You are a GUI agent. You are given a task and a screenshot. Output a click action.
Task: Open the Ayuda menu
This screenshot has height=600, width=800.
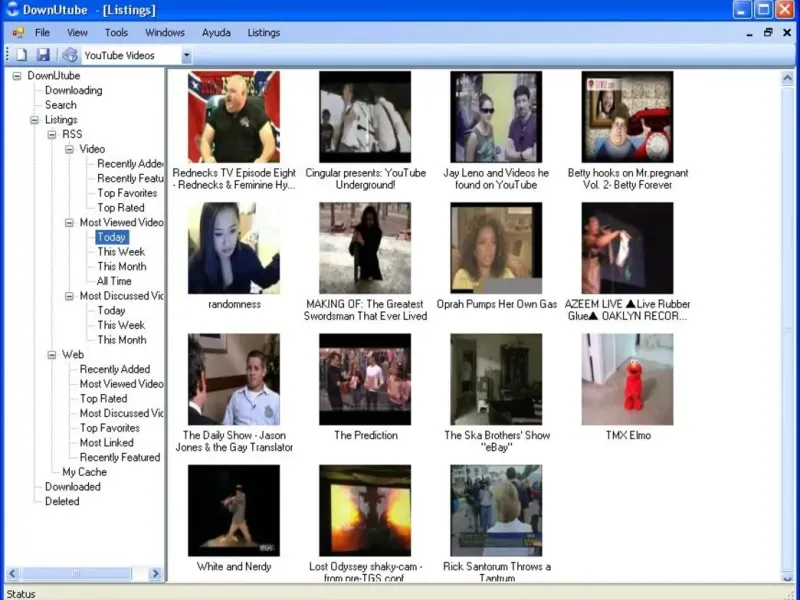[x=216, y=32]
